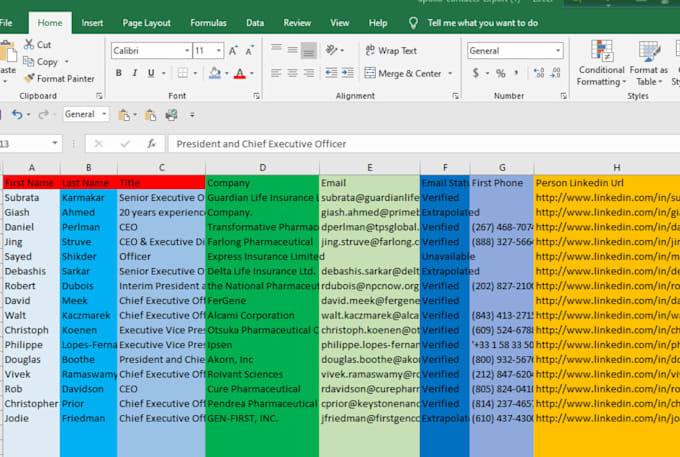680x457 pixels.
Task: Open Customize Quick Access Toolbar arrow
Action: tap(192, 115)
